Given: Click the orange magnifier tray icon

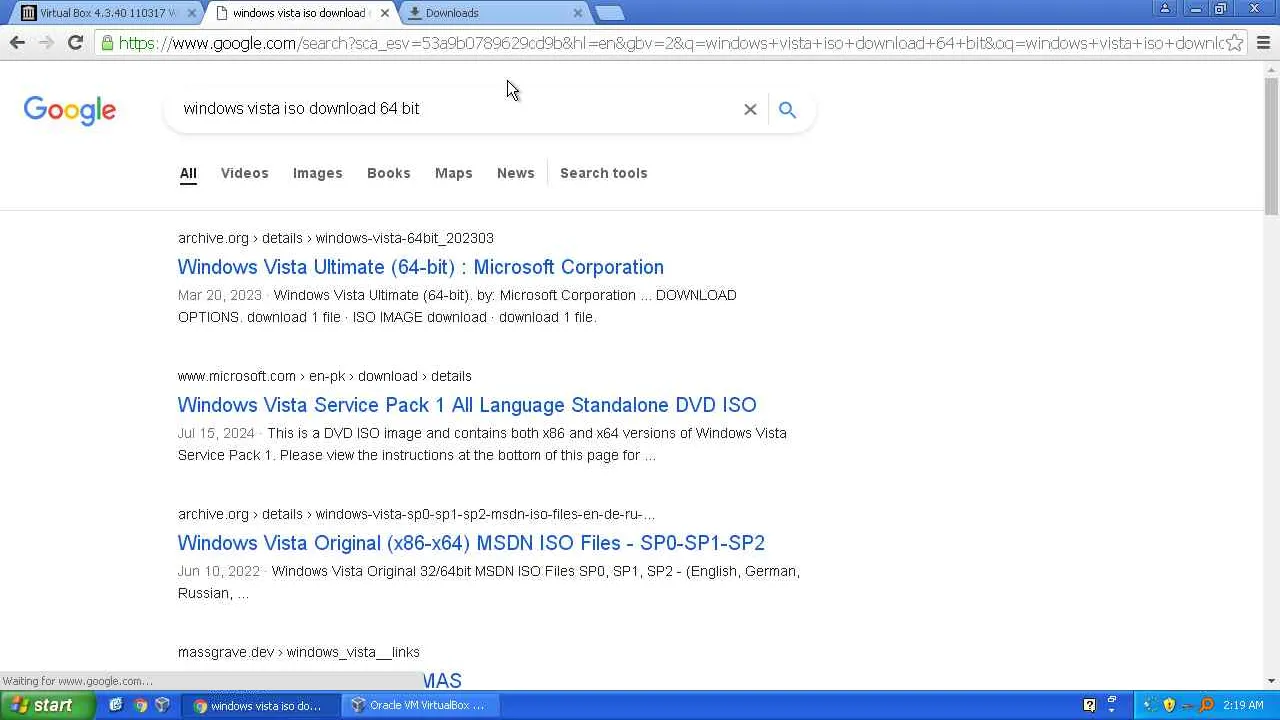Looking at the screenshot, I should tap(1207, 705).
